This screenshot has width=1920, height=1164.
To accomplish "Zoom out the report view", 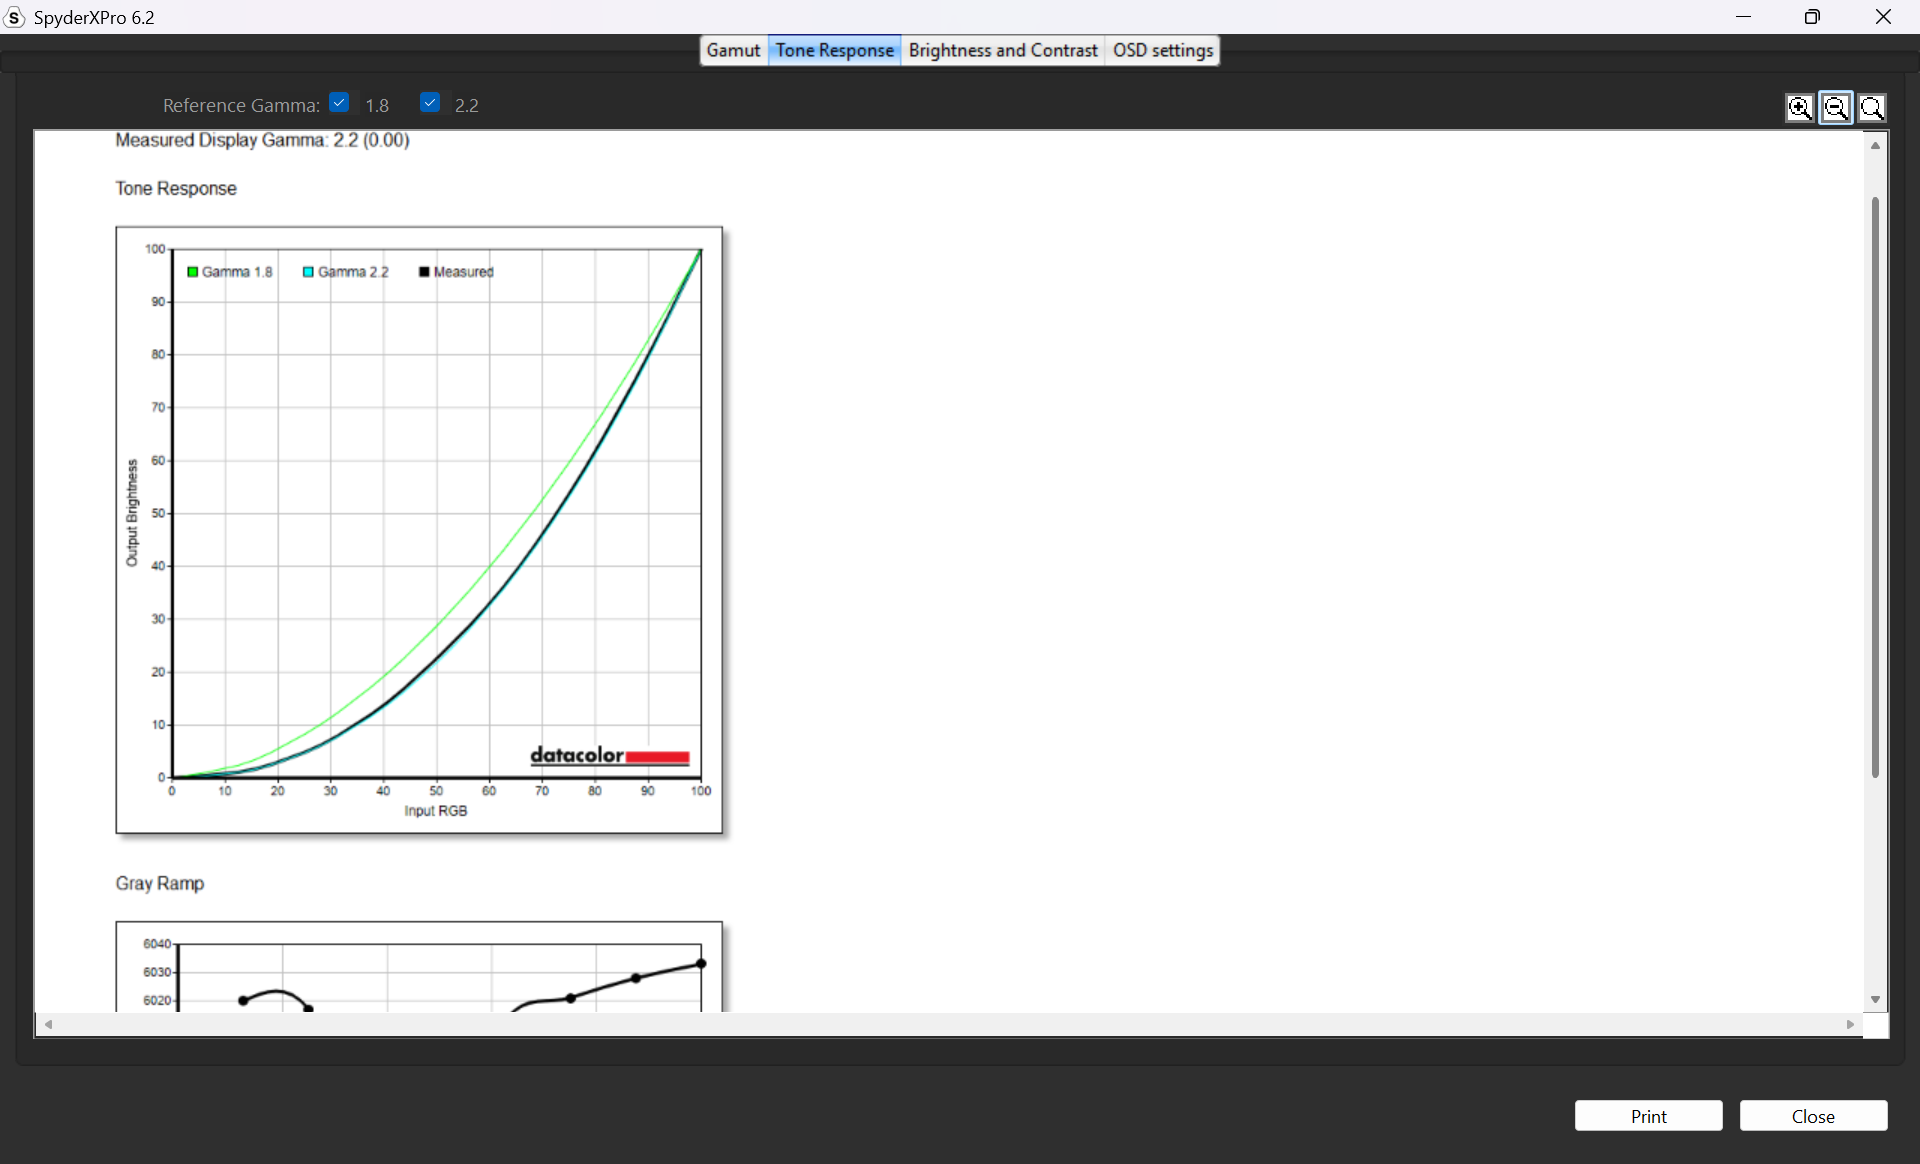I will [x=1836, y=108].
